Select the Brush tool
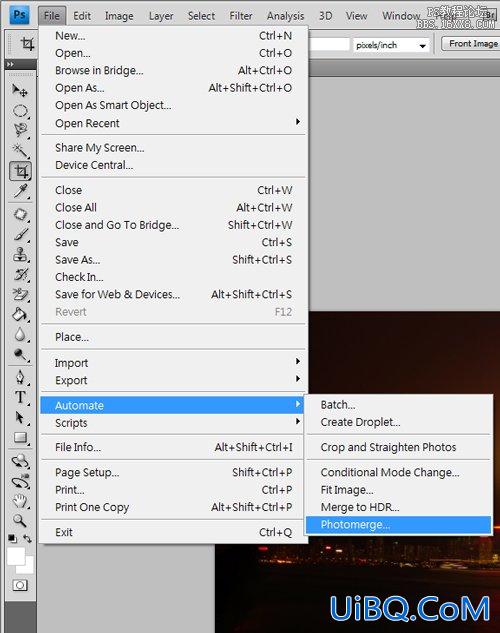The height and width of the screenshot is (633, 500). [x=20, y=234]
